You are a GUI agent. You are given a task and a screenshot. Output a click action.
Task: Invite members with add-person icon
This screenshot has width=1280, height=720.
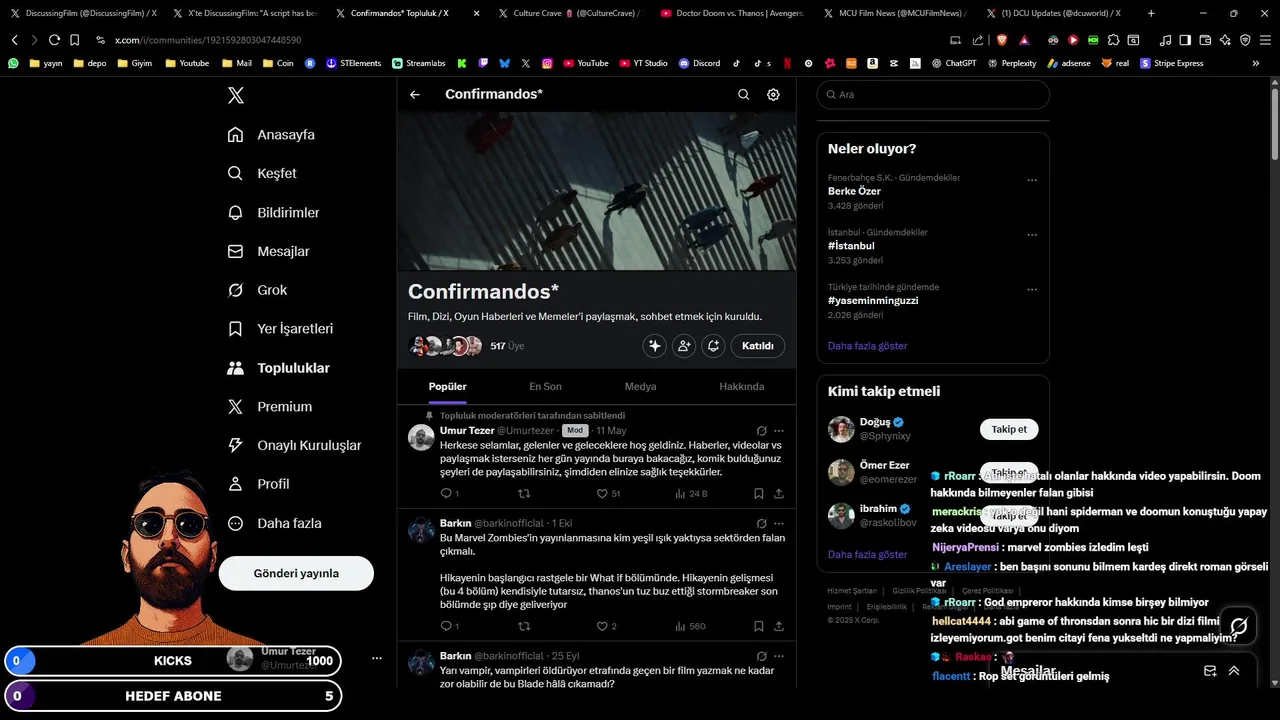pyautogui.click(x=684, y=345)
